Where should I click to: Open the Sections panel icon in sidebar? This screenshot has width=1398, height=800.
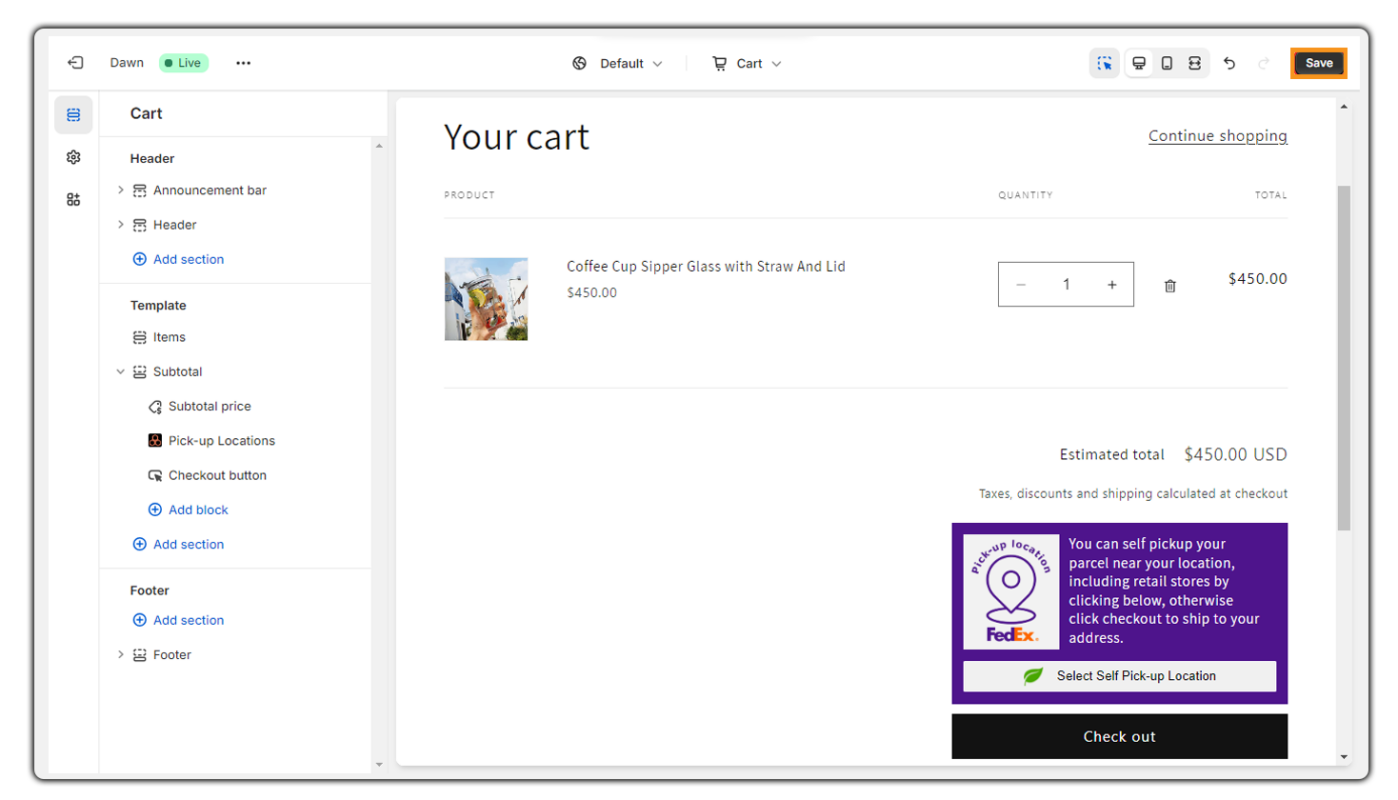tap(73, 115)
